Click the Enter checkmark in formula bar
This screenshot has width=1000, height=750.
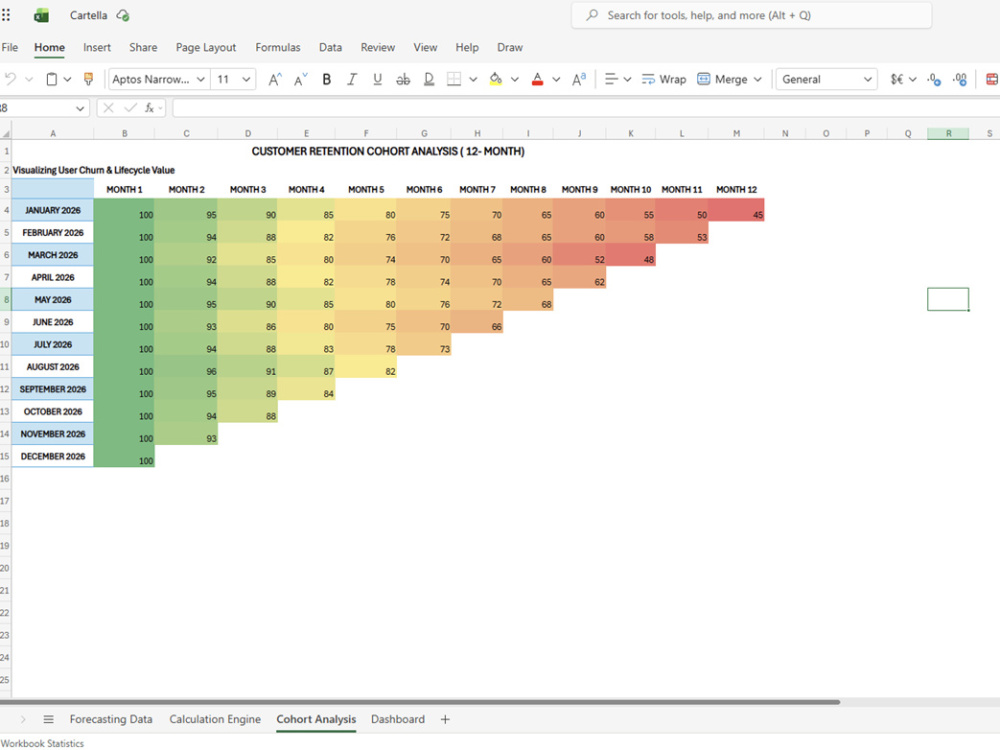pyautogui.click(x=130, y=108)
